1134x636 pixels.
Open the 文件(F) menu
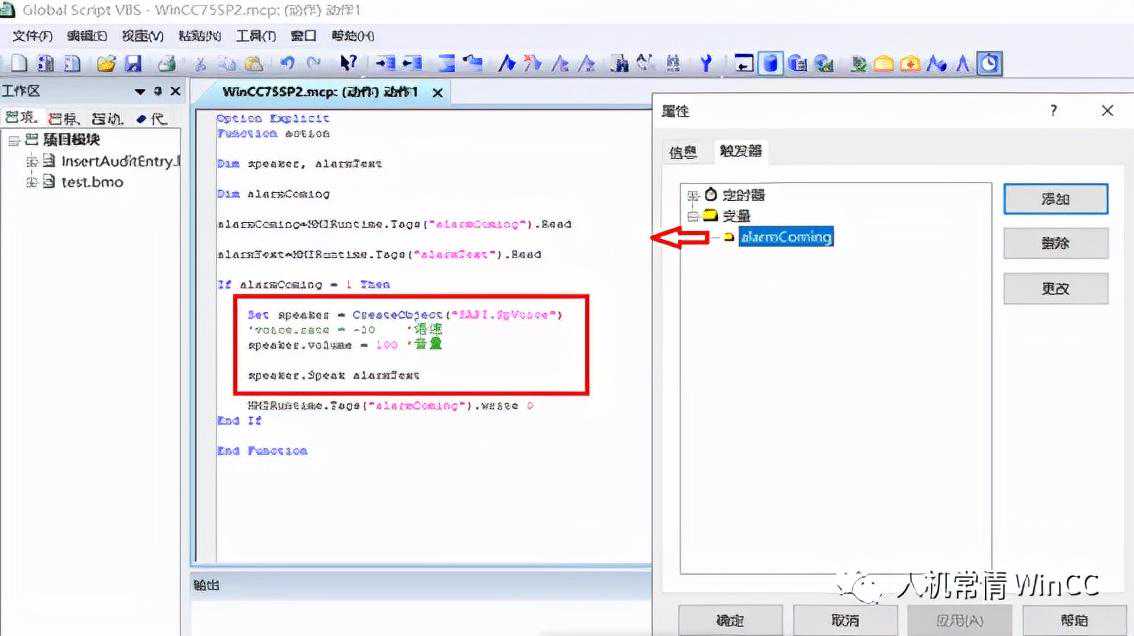(x=32, y=36)
